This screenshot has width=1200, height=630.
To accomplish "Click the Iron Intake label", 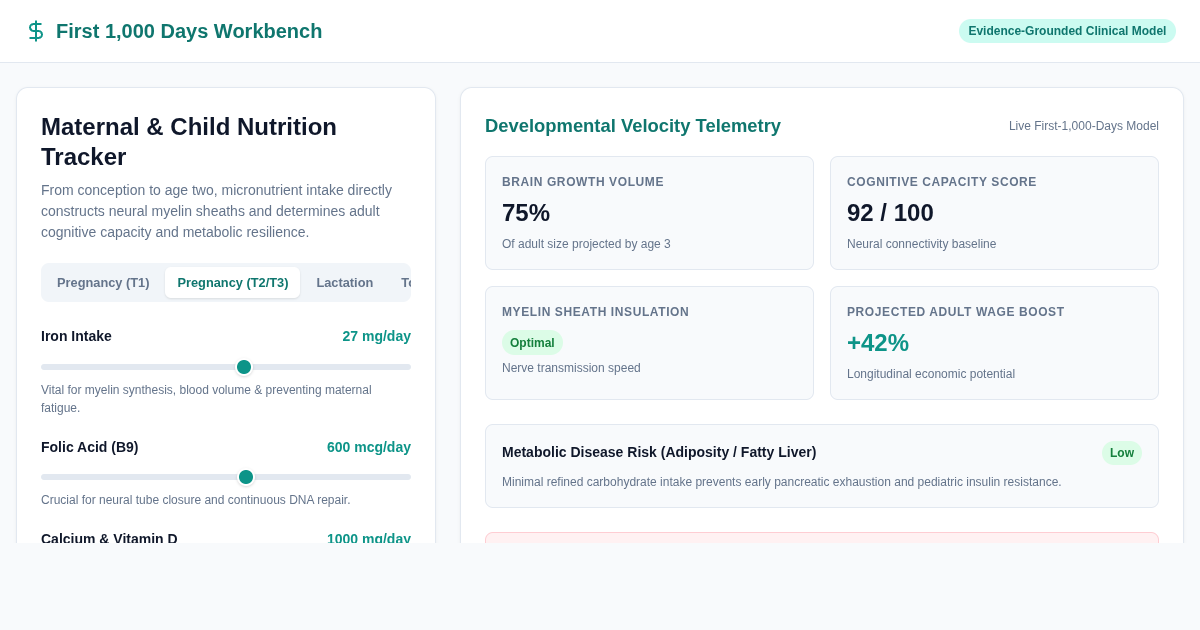I will (x=76, y=336).
